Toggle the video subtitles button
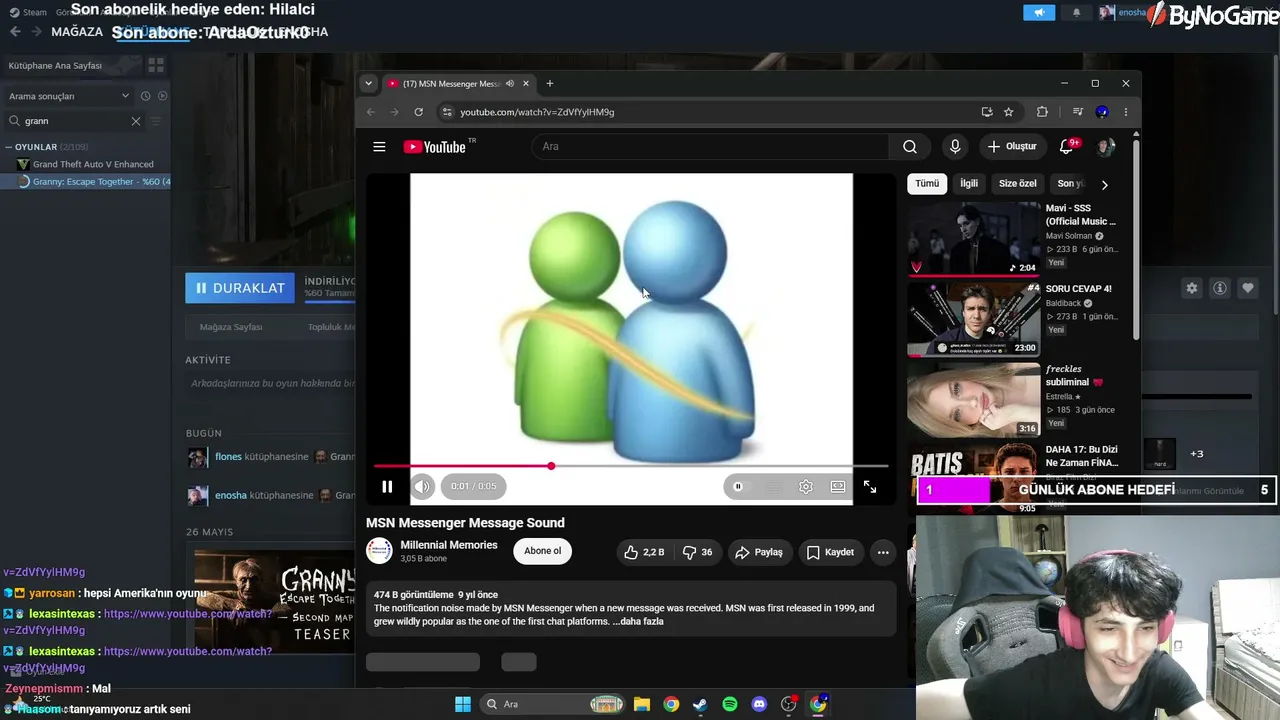This screenshot has height=720, width=1280. [x=773, y=487]
